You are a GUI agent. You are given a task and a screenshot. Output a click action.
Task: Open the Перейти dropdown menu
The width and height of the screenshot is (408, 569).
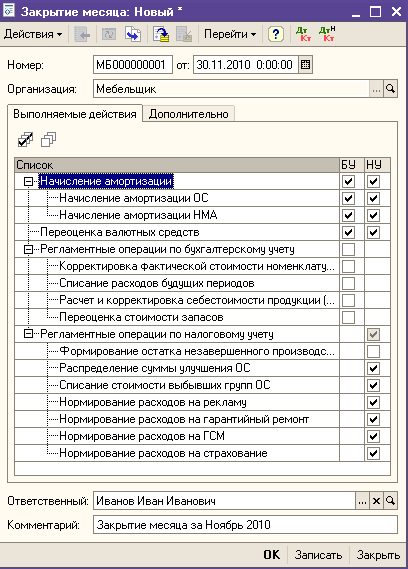pos(230,34)
